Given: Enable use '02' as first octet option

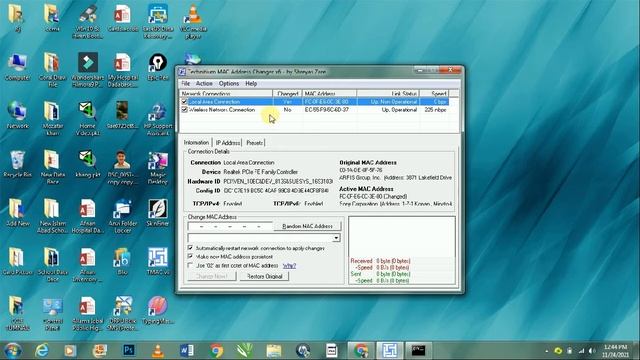Looking at the screenshot, I should (x=190, y=265).
